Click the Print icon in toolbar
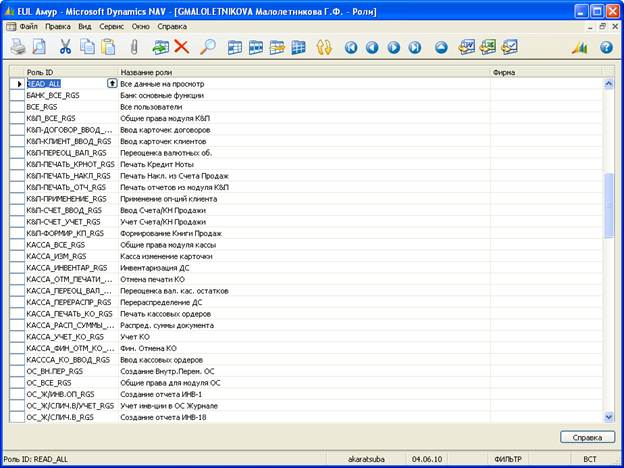The height and width of the screenshot is (468, 624). coord(19,47)
